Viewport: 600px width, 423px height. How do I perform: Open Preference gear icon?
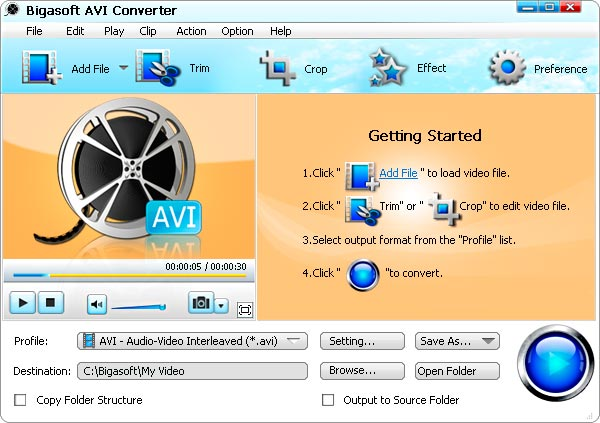coord(507,67)
